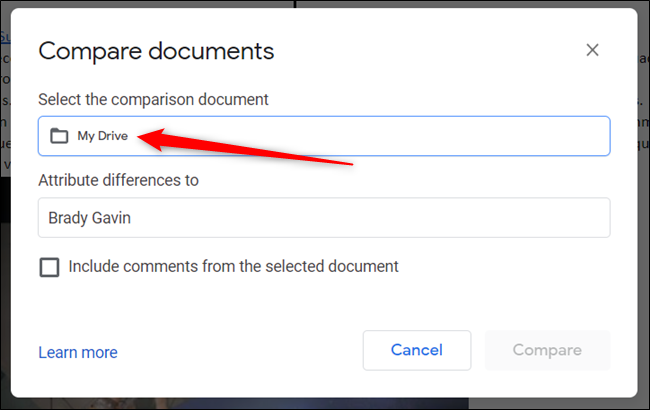
Task: Click the Compare button
Action: click(x=546, y=350)
